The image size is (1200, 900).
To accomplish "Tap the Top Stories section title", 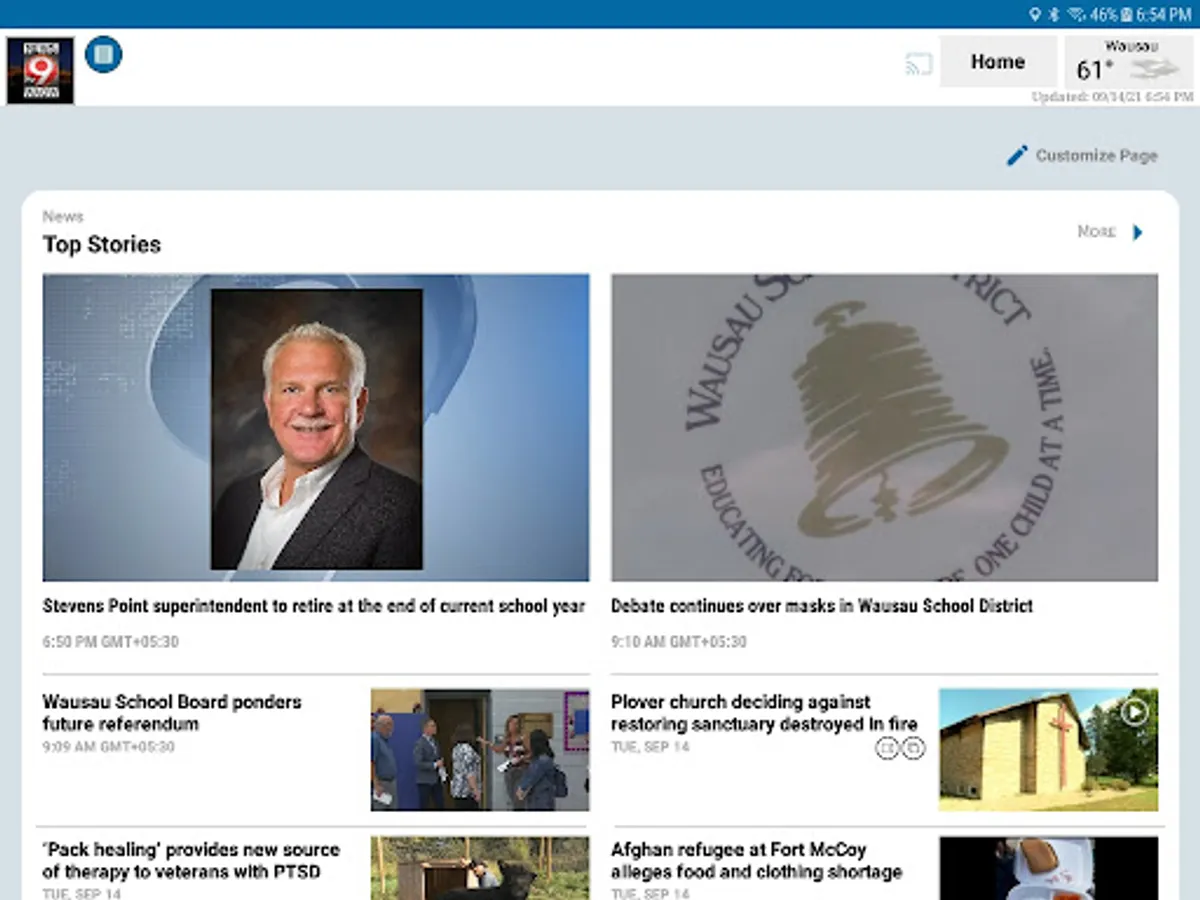I will [x=102, y=245].
